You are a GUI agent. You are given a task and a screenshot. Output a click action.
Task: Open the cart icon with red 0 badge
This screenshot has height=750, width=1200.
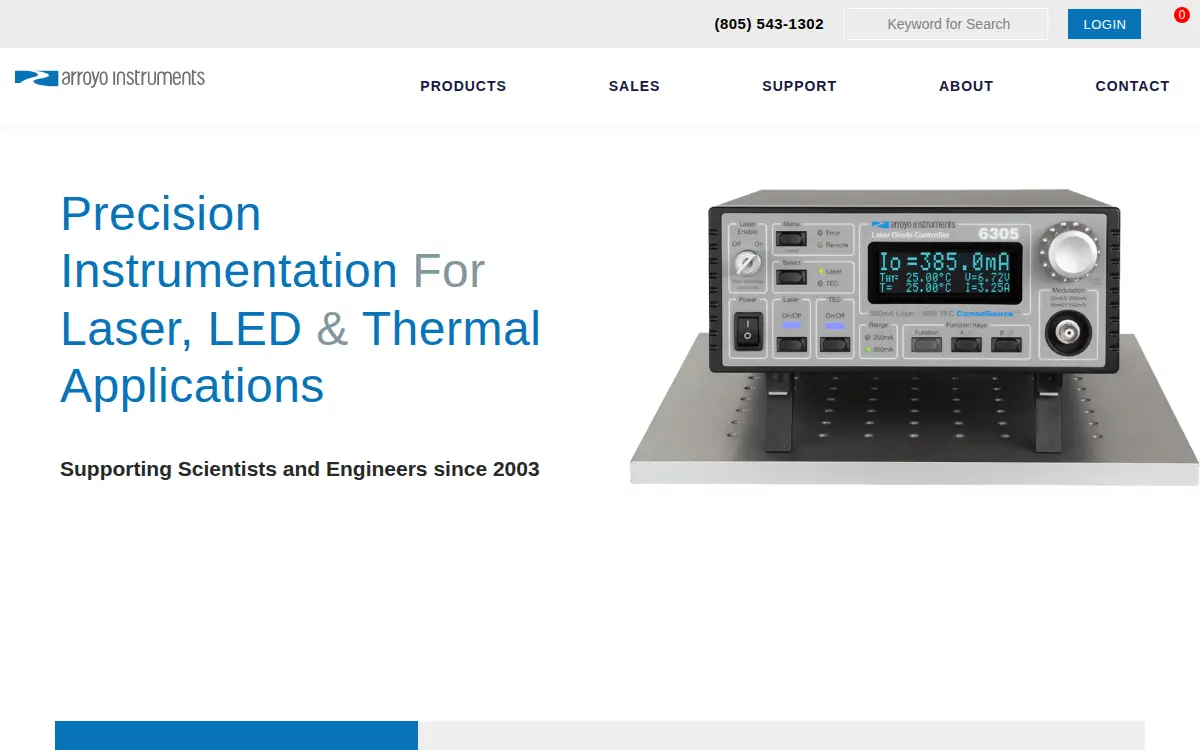pos(1181,16)
